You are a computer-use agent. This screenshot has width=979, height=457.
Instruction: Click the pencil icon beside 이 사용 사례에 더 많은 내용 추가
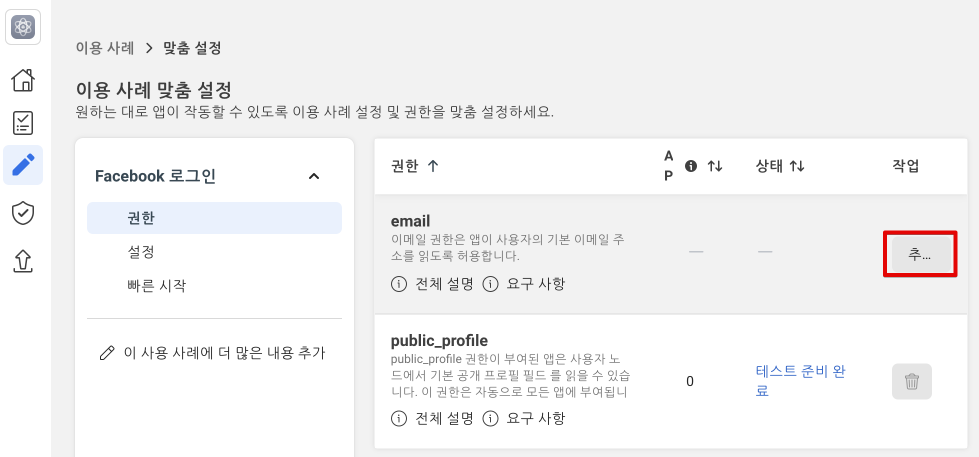point(107,353)
